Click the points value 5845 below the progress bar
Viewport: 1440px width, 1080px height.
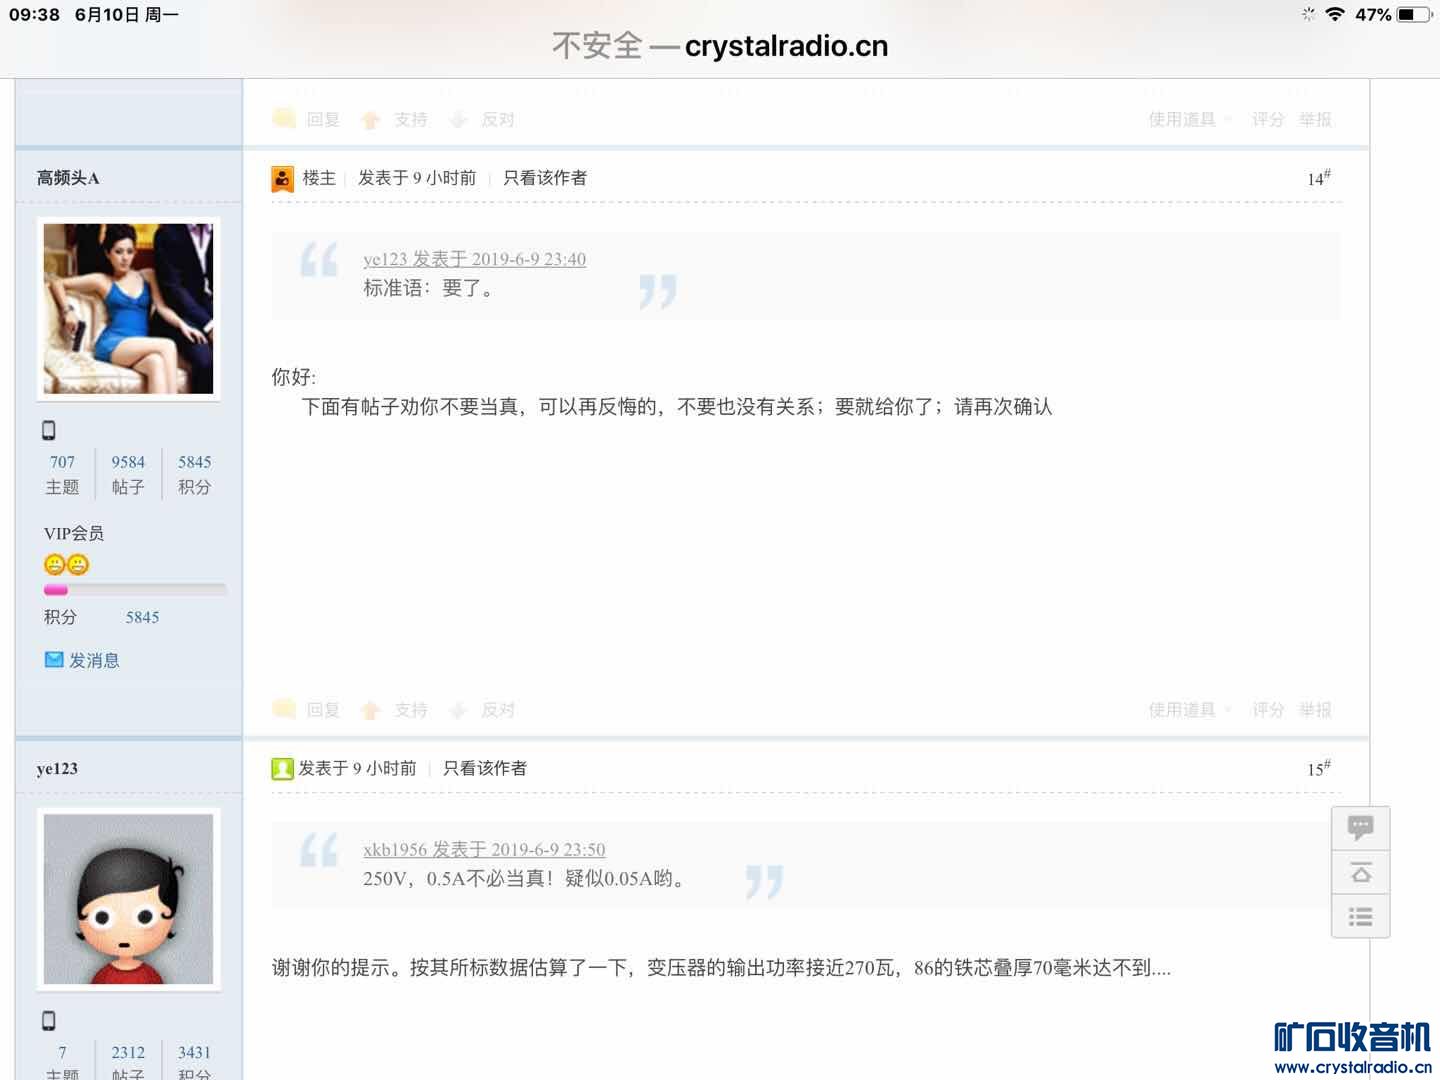[142, 617]
